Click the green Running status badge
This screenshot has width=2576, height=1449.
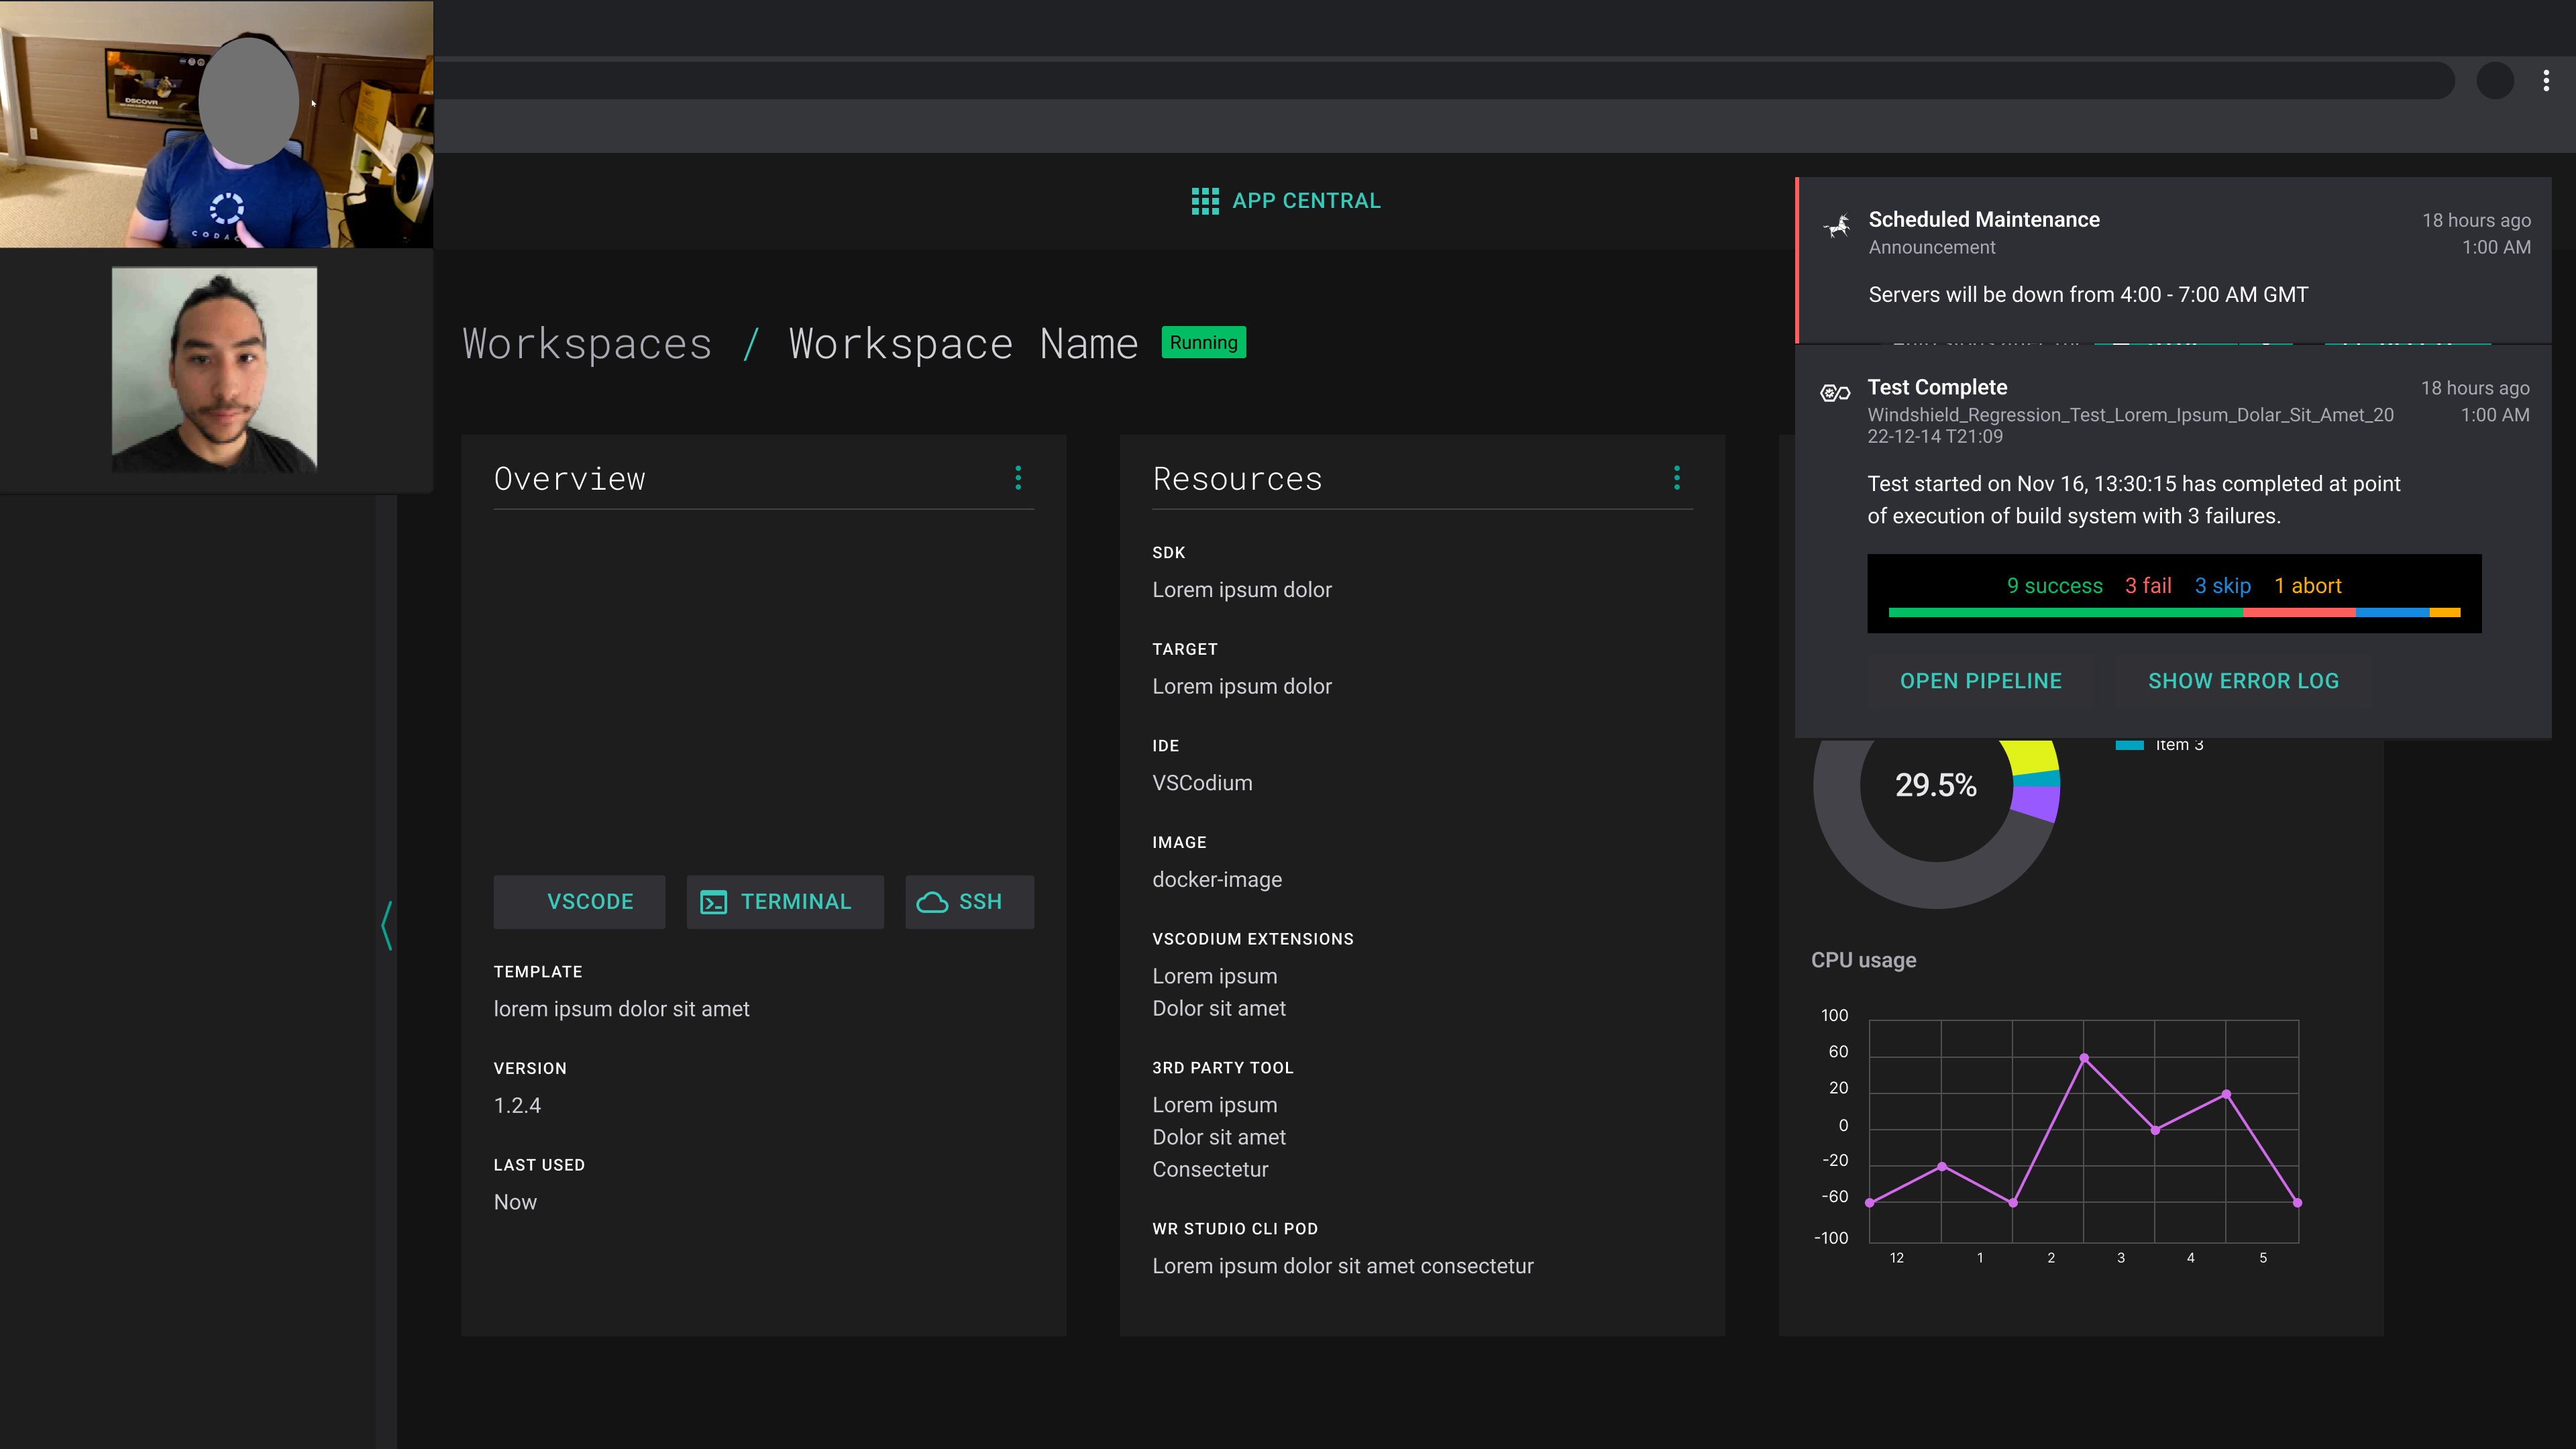pyautogui.click(x=1203, y=342)
